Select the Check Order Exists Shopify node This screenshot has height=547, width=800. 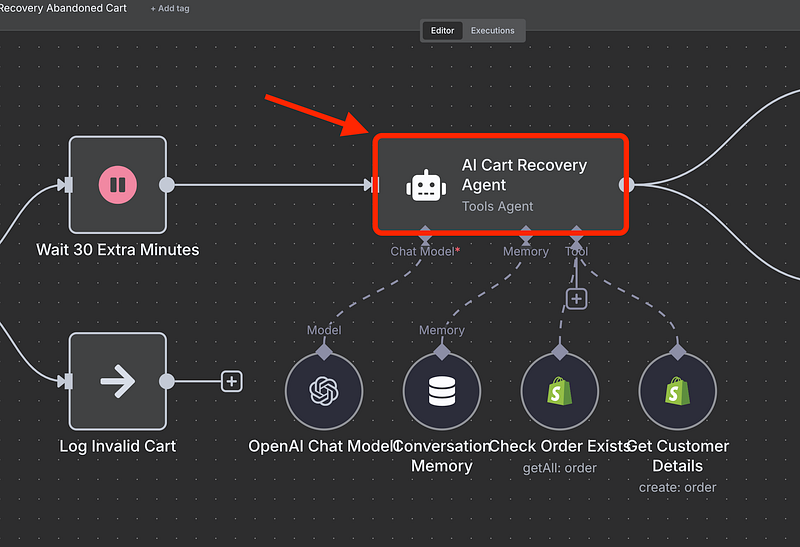tap(559, 391)
